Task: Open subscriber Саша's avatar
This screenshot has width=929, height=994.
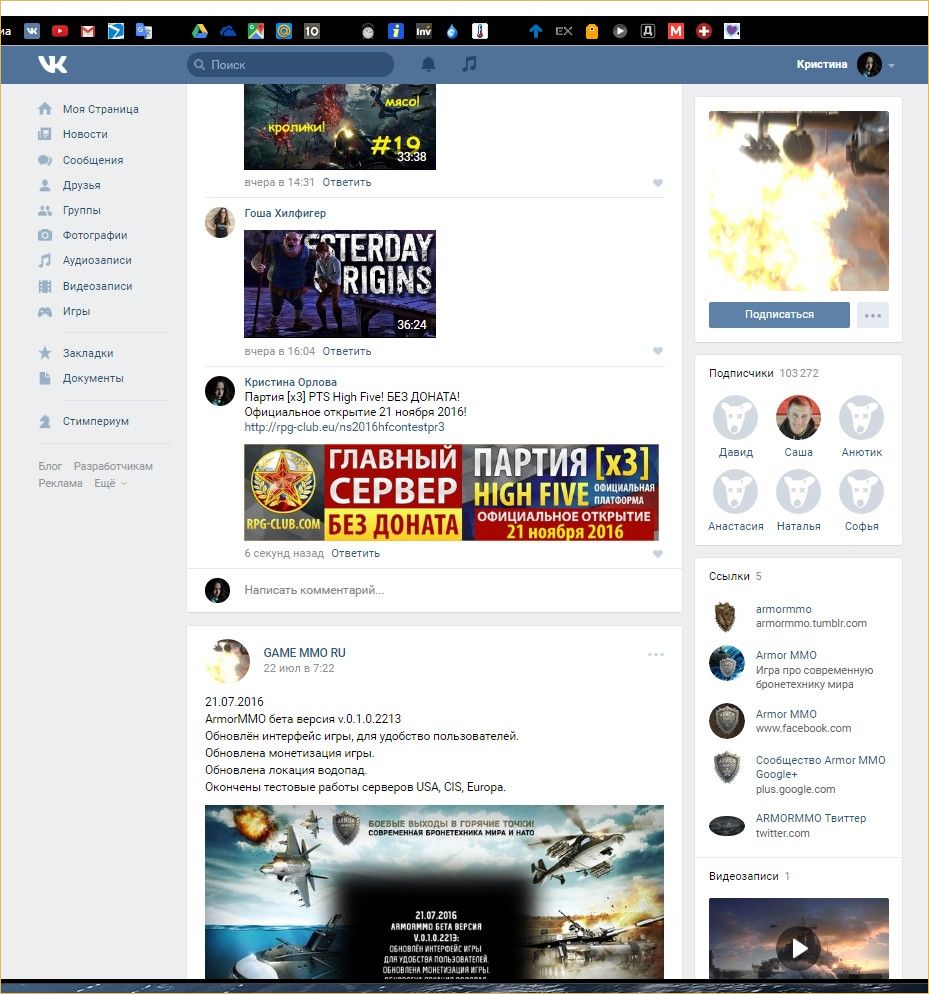Action: (798, 417)
